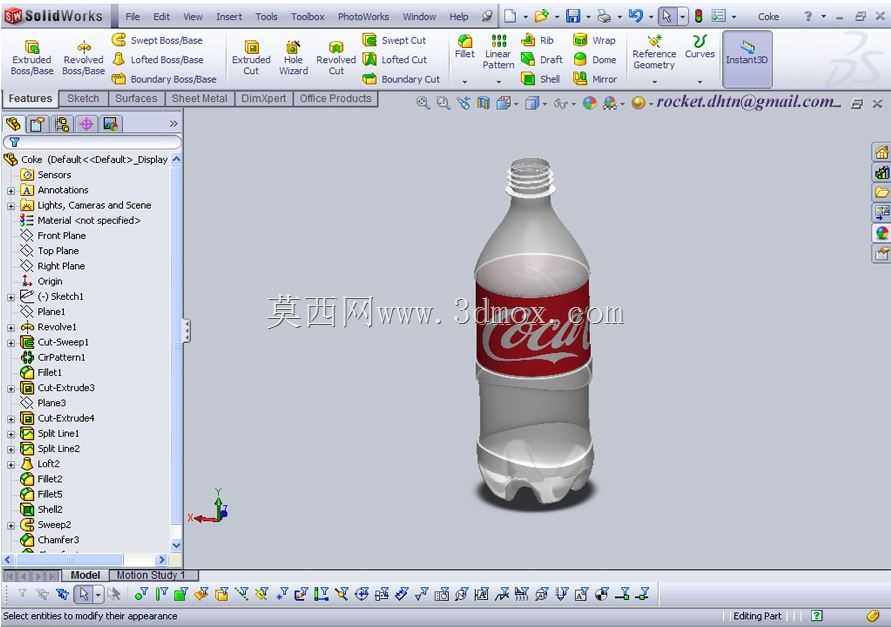The image size is (891, 627).
Task: Expand the Annotations tree node
Action: click(x=11, y=190)
